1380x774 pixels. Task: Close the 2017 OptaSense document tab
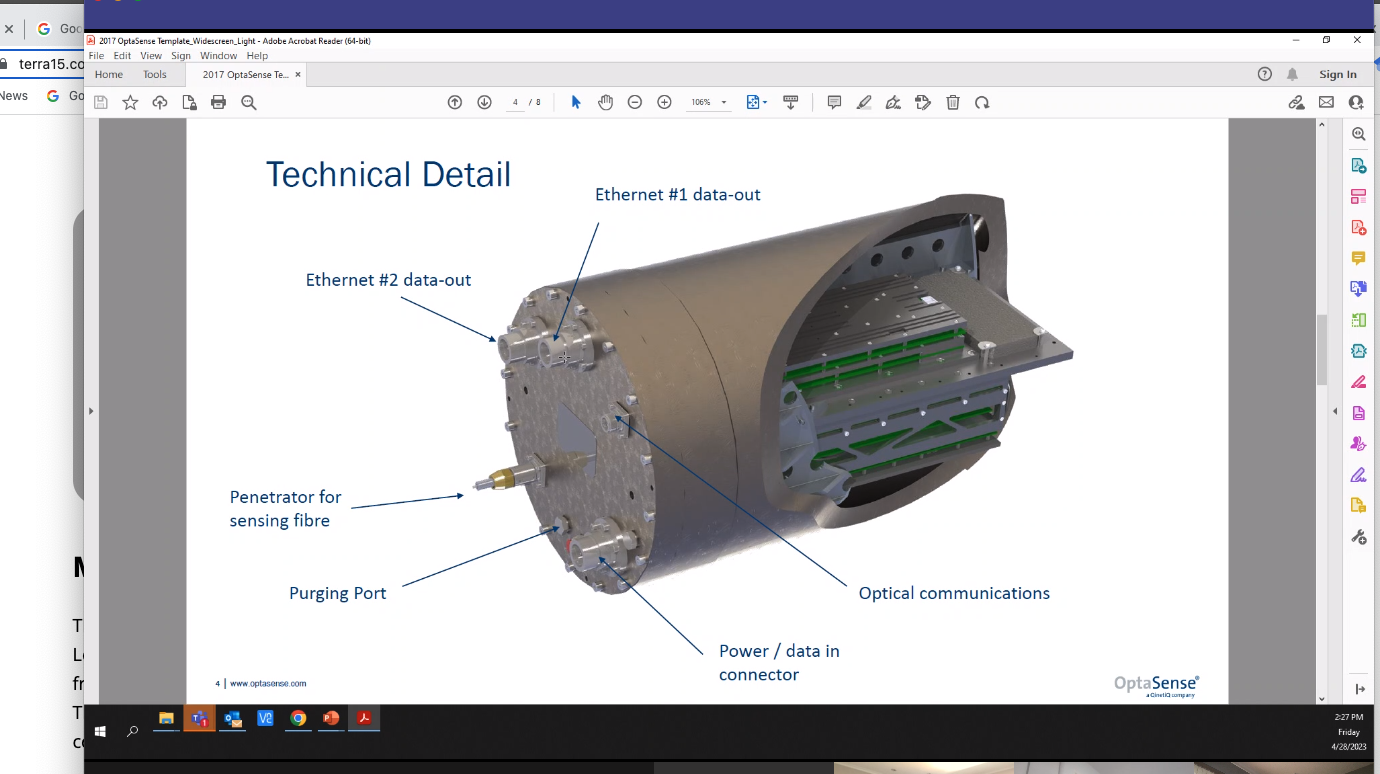pos(298,74)
